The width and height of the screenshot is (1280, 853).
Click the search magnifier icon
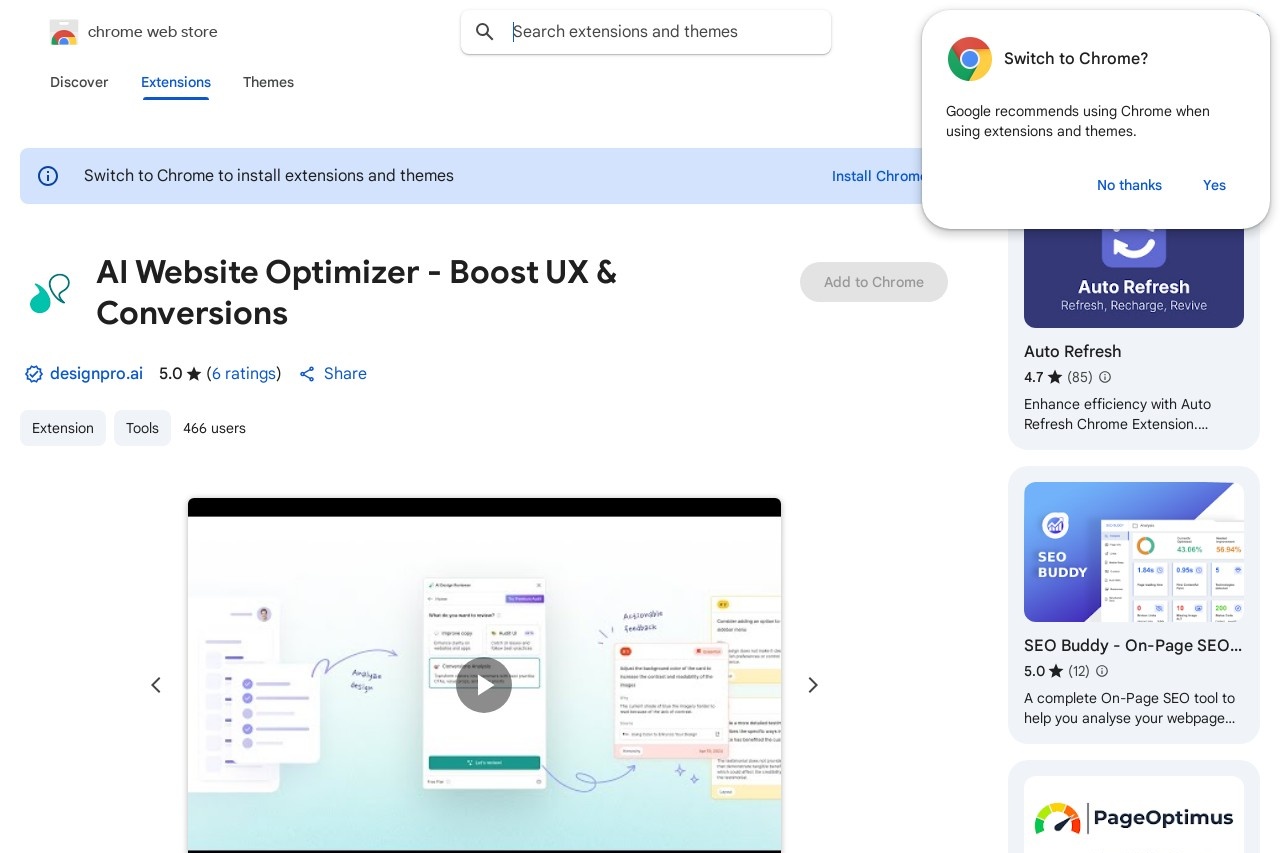(x=485, y=32)
